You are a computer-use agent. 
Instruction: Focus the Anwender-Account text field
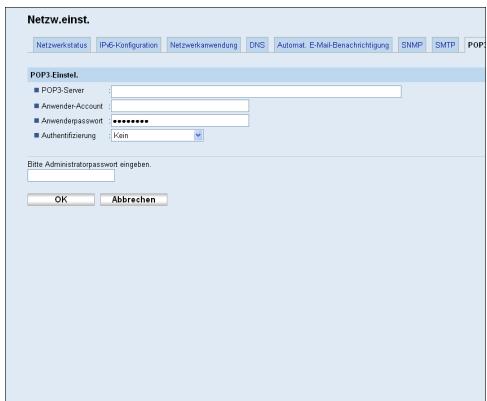click(x=180, y=106)
